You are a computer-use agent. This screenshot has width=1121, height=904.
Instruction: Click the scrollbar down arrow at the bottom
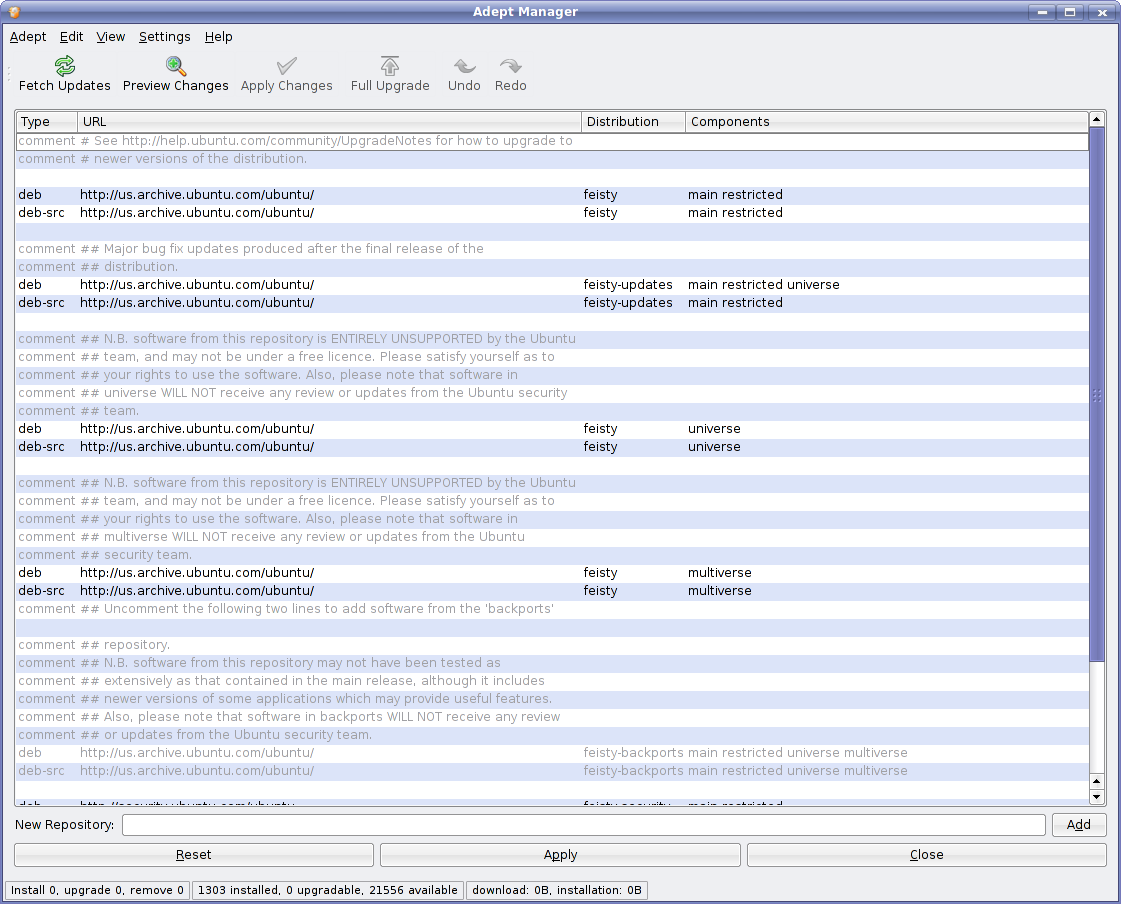click(x=1097, y=797)
